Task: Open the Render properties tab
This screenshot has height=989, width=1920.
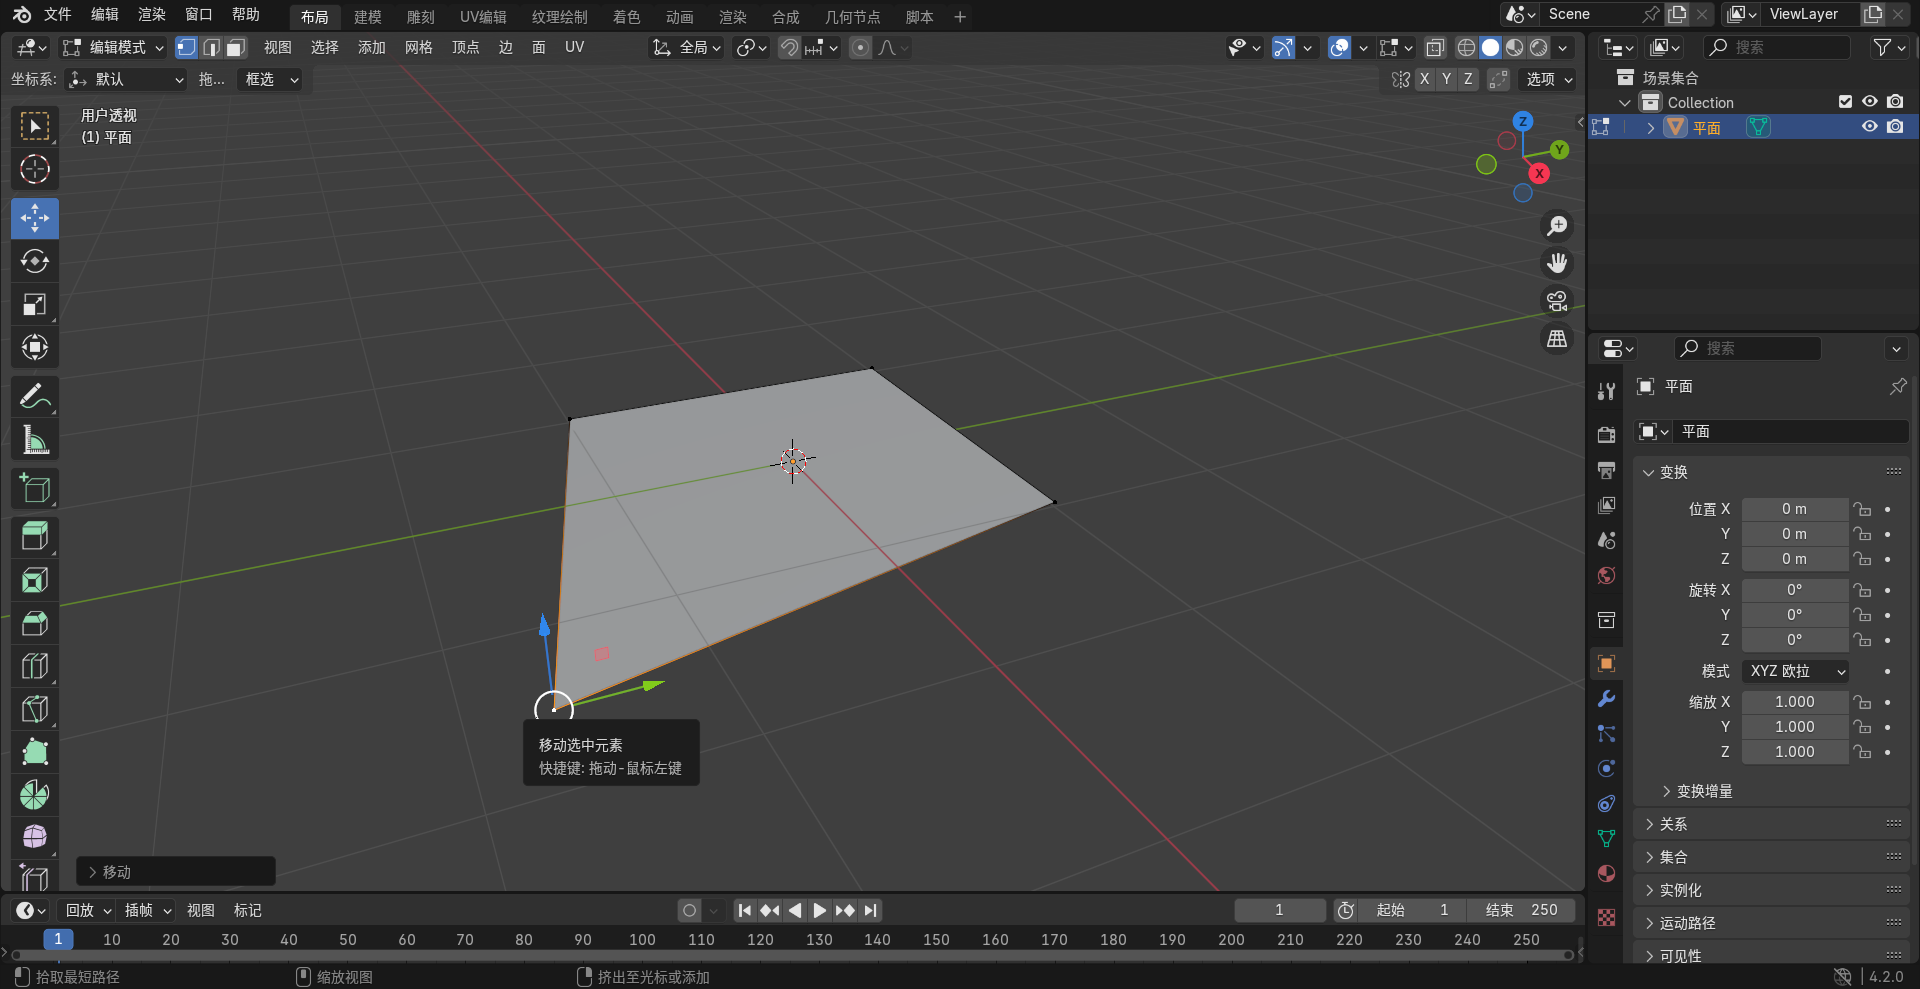Action: (x=1606, y=435)
